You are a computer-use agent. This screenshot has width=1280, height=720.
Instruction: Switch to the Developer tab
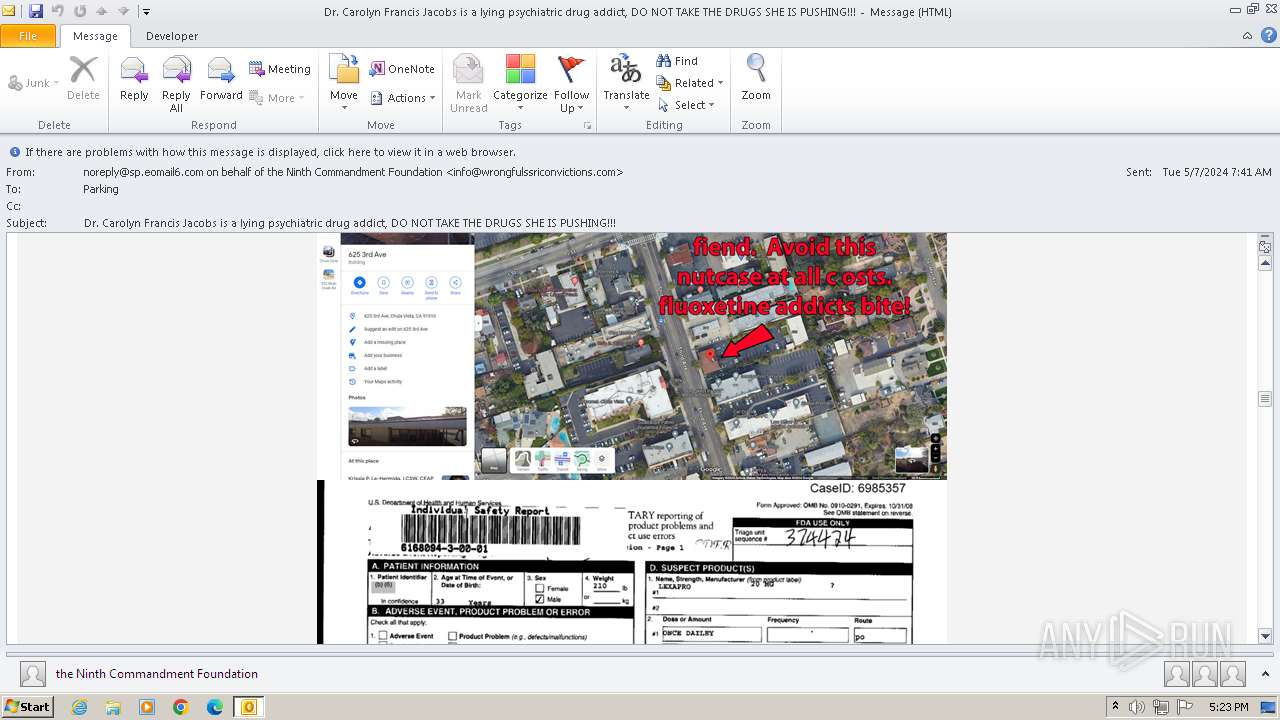point(172,36)
